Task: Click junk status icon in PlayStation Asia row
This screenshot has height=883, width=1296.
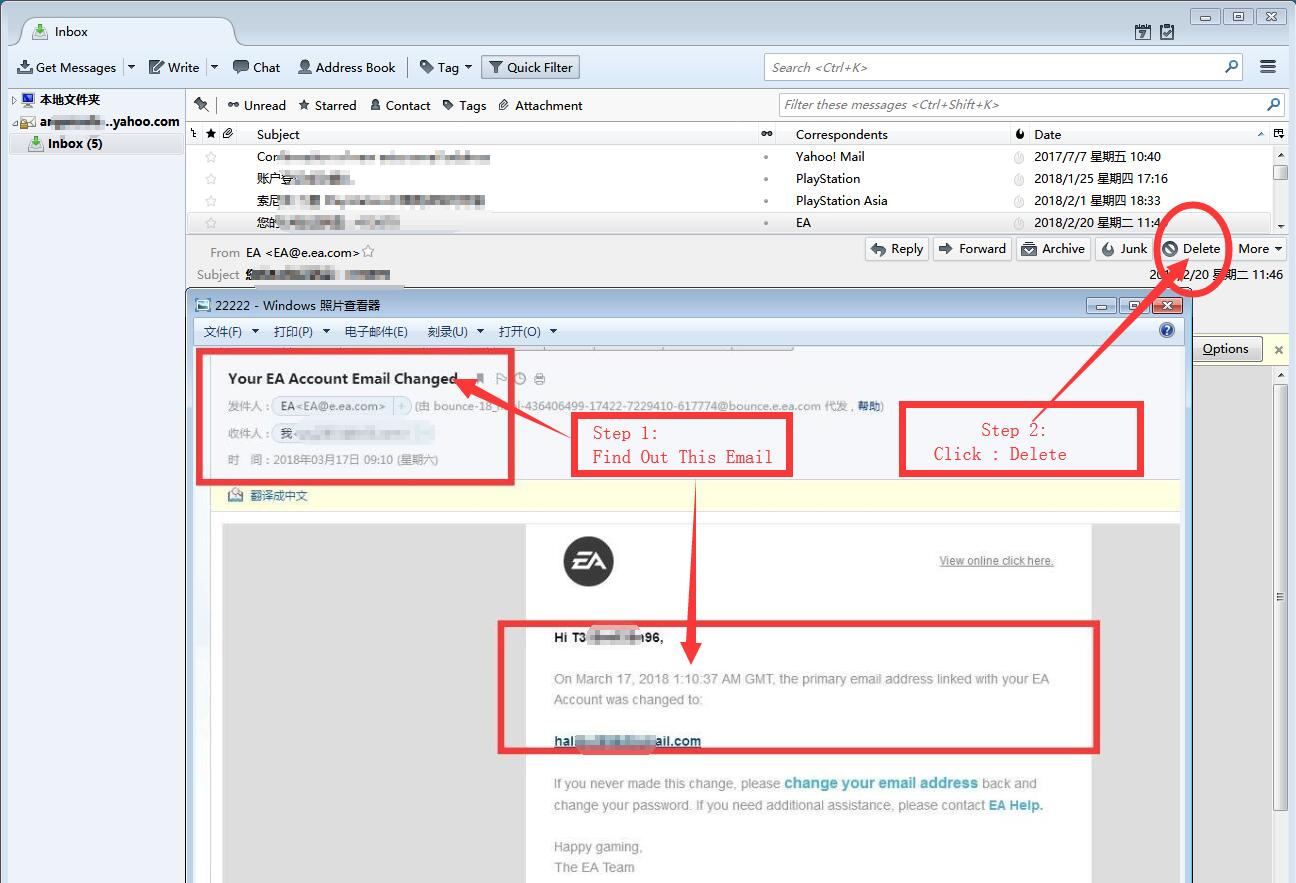Action: click(1019, 201)
